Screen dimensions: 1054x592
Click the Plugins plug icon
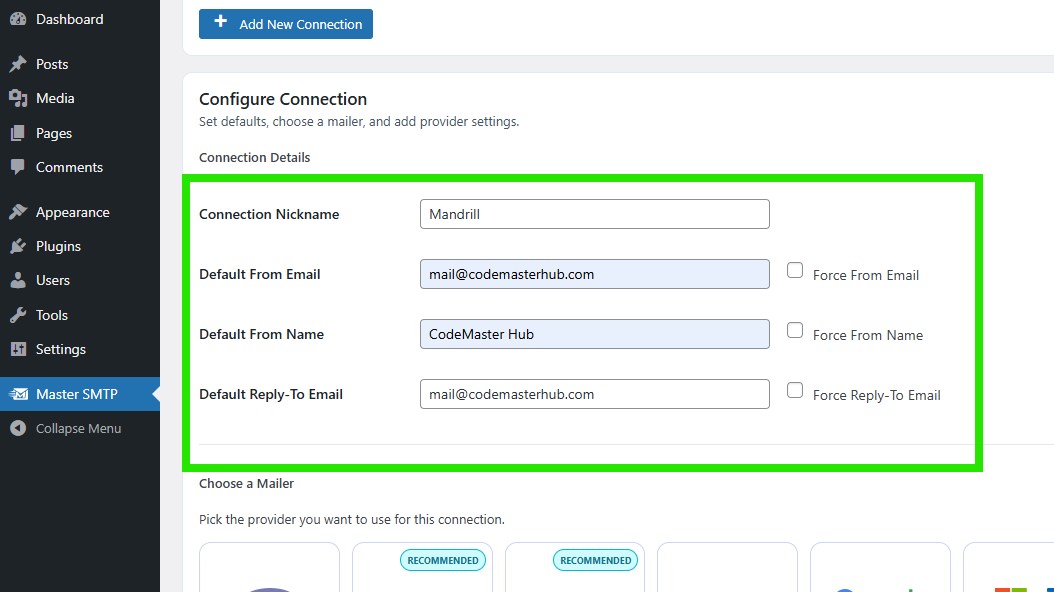pyautogui.click(x=18, y=246)
